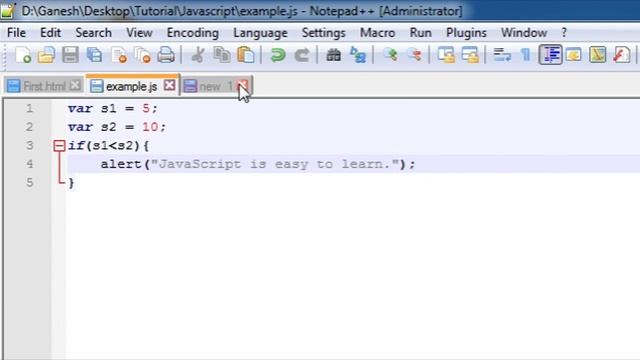Image resolution: width=640 pixels, height=360 pixels.
Task: Open the Plugins menu
Action: pos(466,33)
